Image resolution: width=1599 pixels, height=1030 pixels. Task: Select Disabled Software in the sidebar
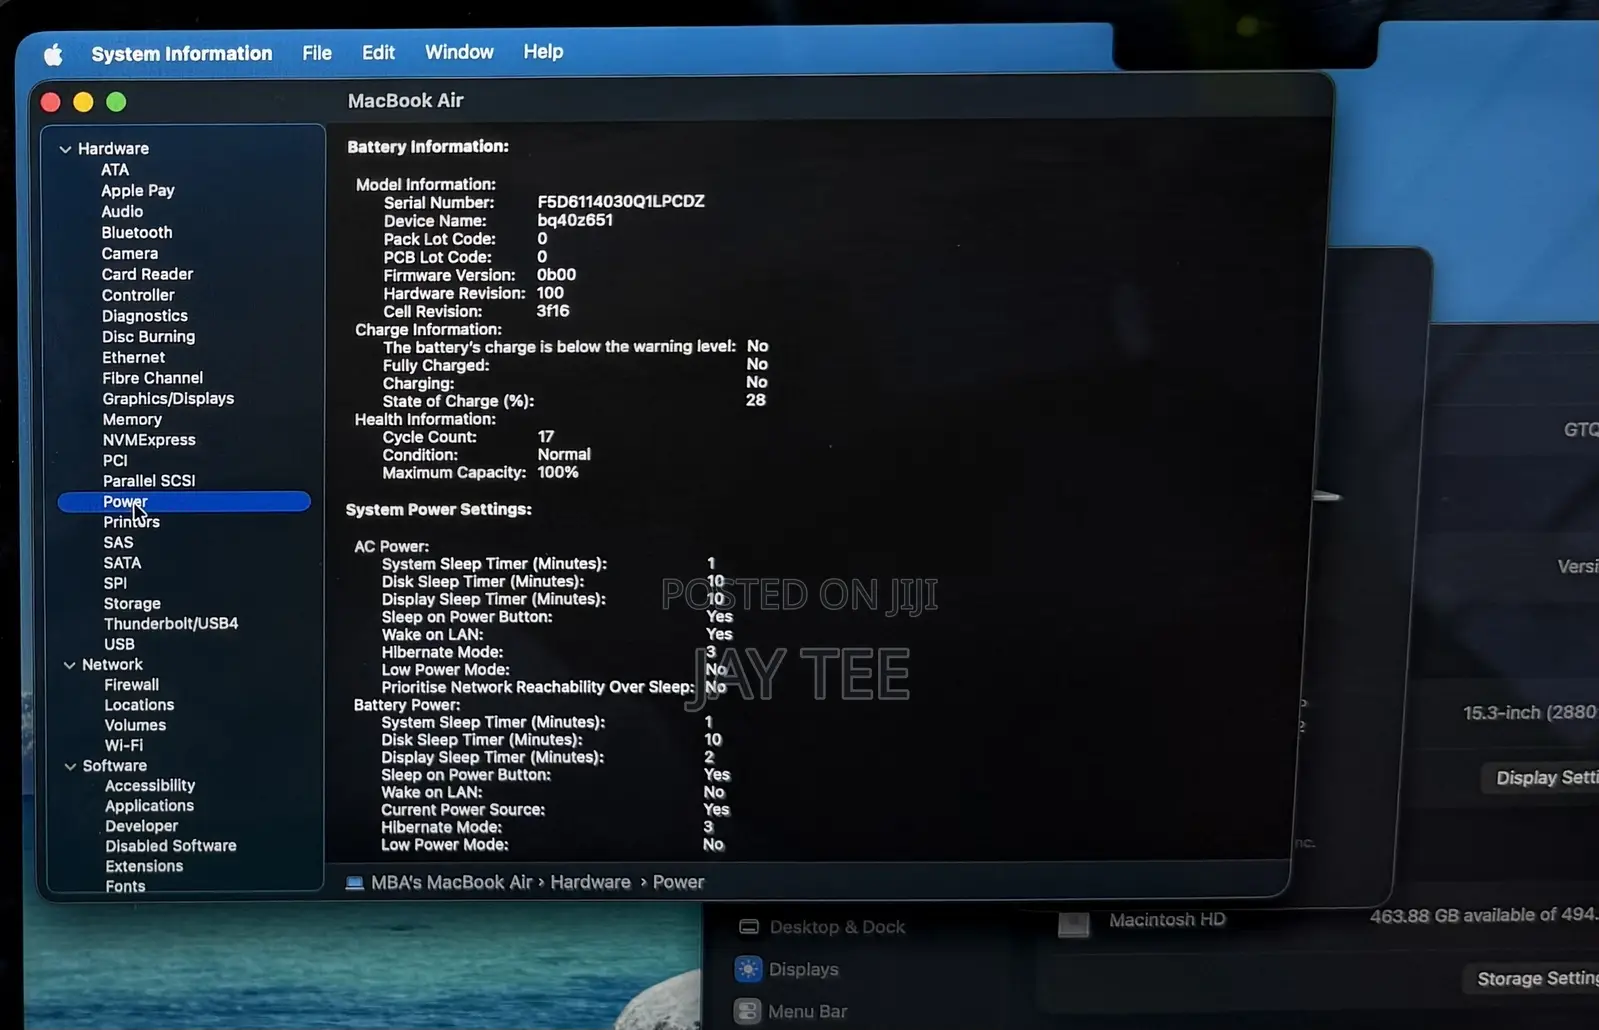[171, 846]
